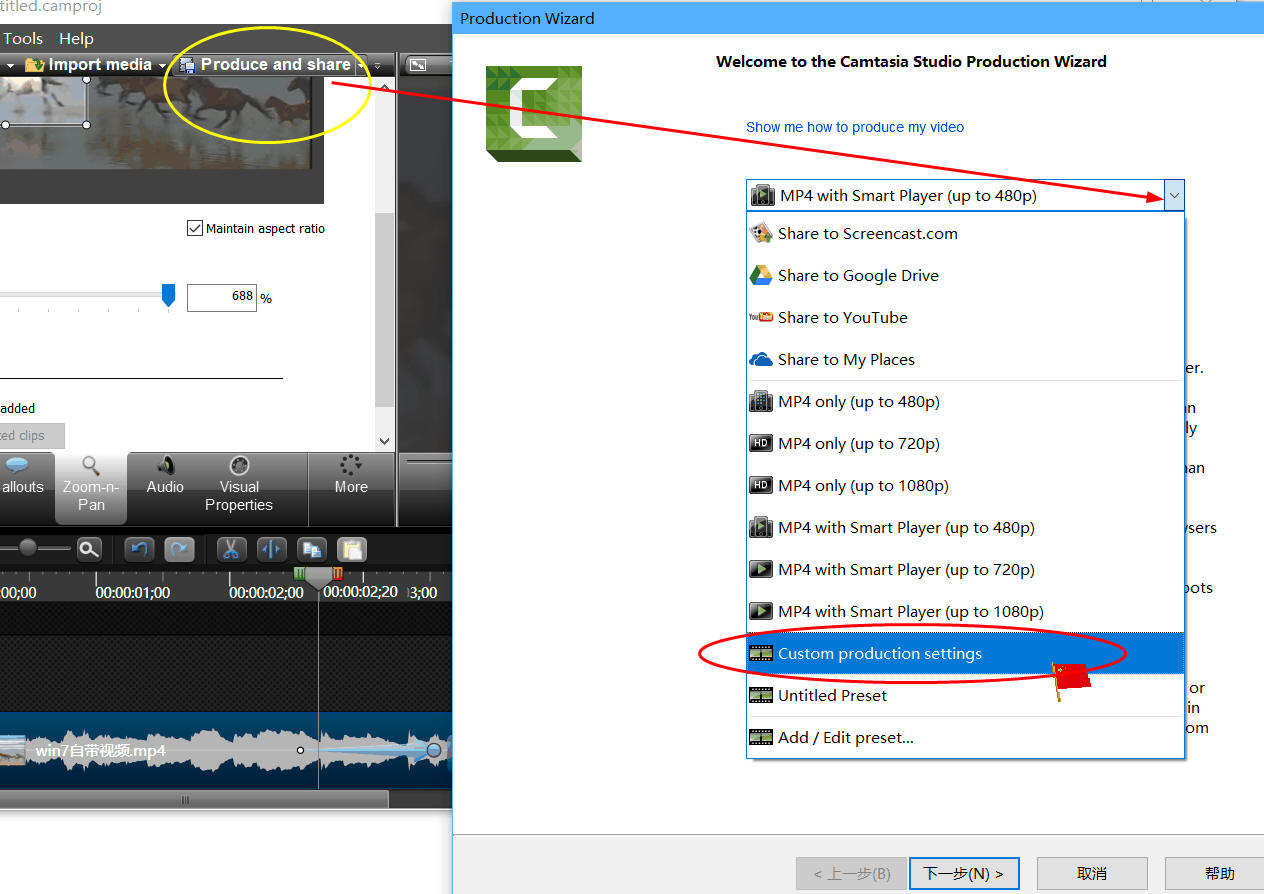Select Share to YouTube
1264x894 pixels.
click(965, 318)
